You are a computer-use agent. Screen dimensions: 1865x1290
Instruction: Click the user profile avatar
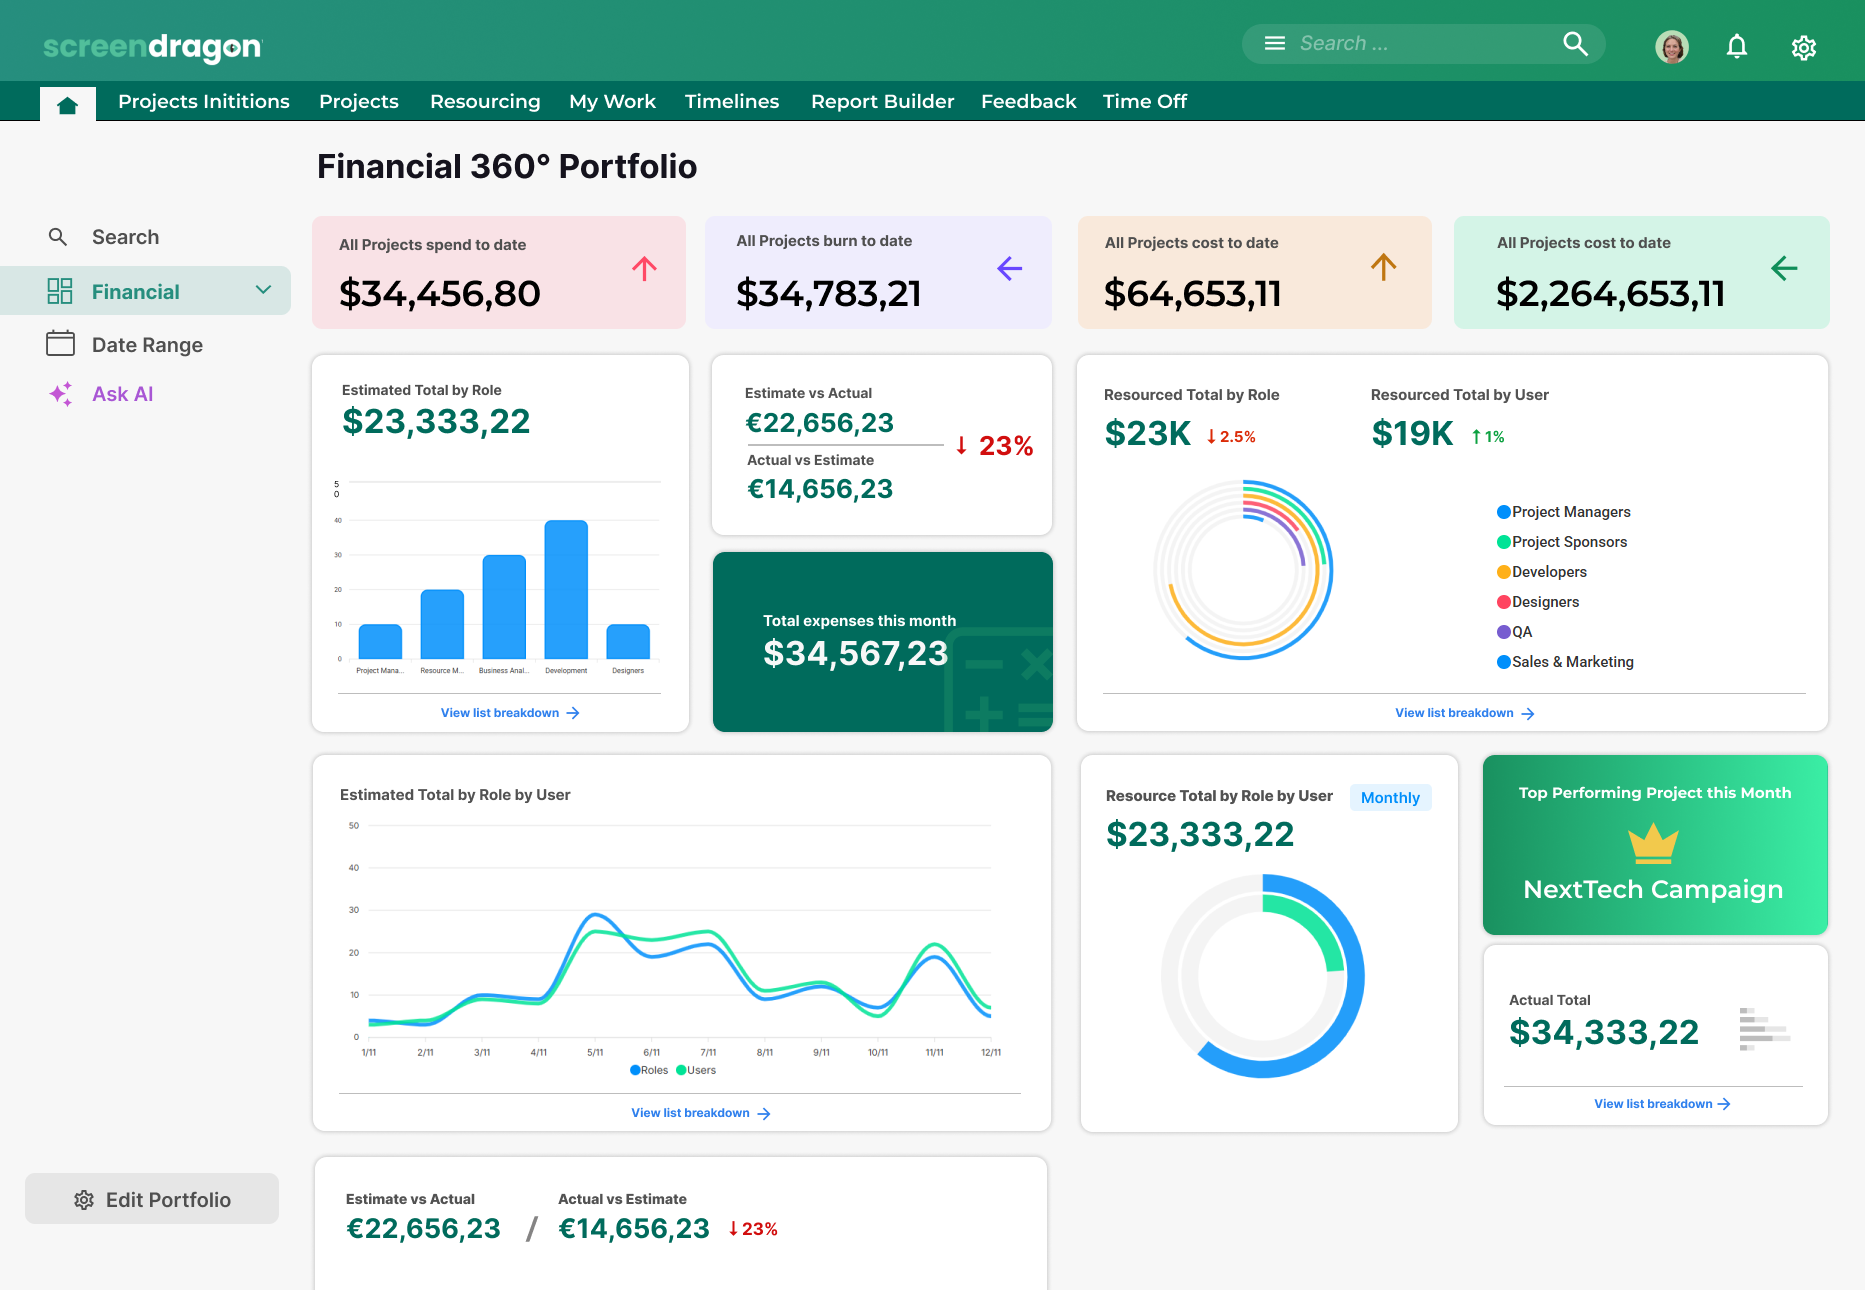pos(1671,46)
